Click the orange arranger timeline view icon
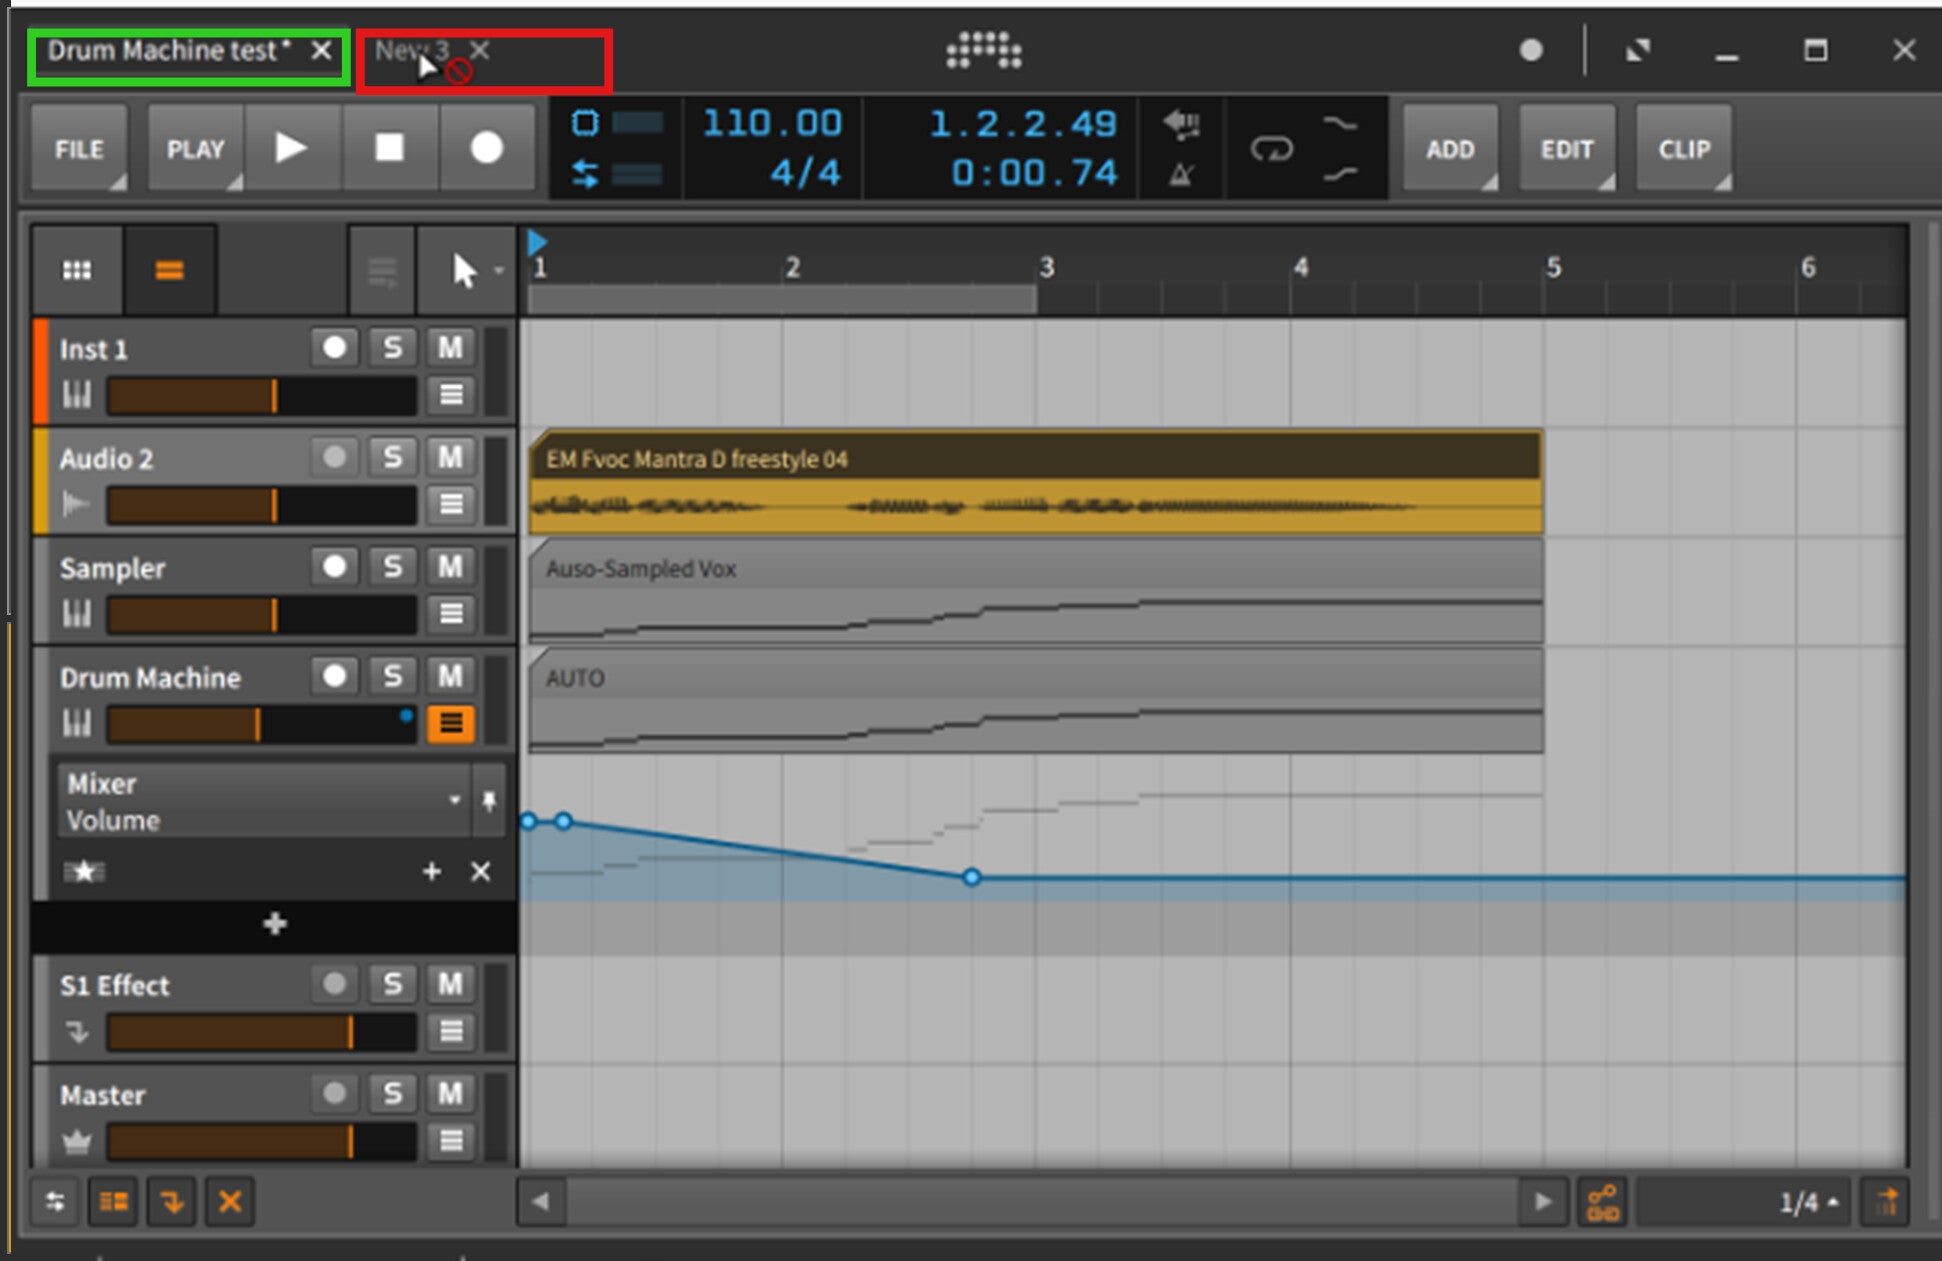 pyautogui.click(x=169, y=270)
